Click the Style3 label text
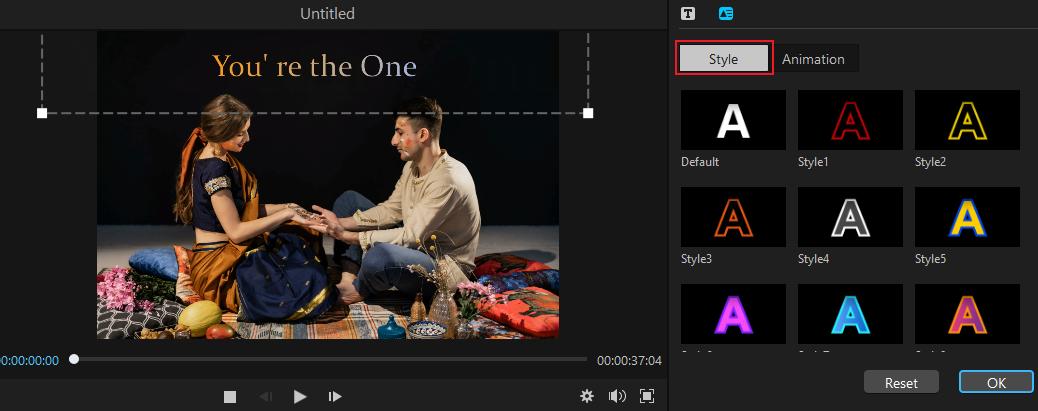Image resolution: width=1038 pixels, height=411 pixels. click(696, 259)
